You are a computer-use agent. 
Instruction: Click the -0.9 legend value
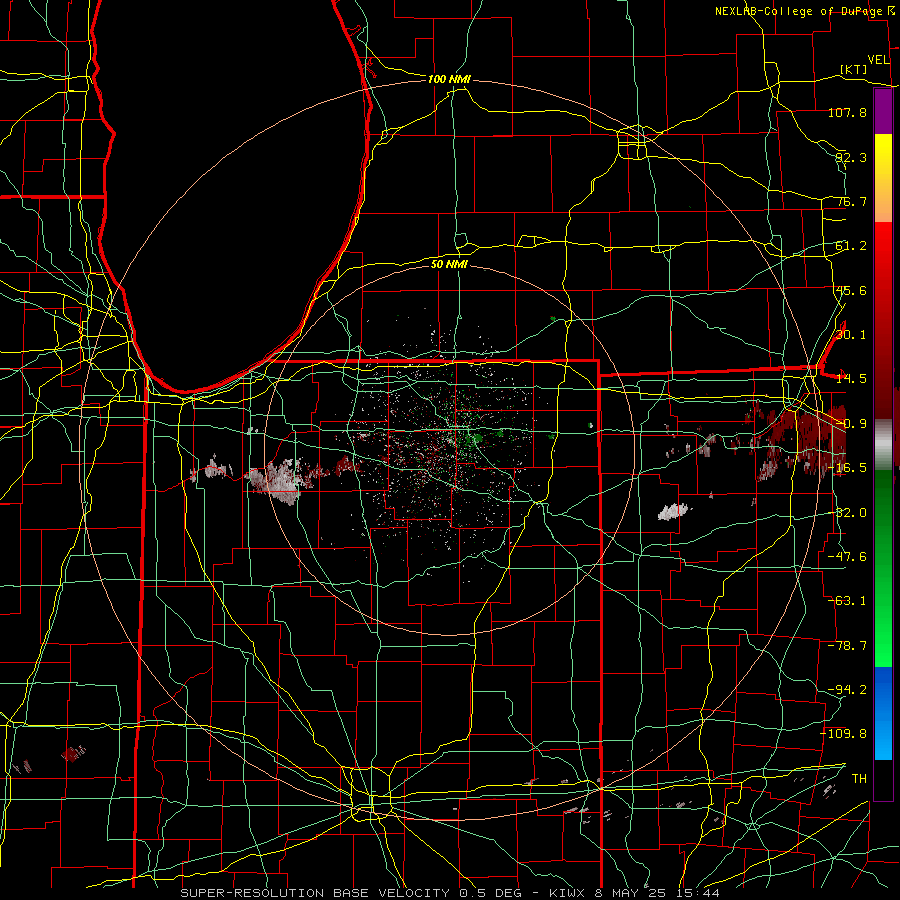point(851,424)
